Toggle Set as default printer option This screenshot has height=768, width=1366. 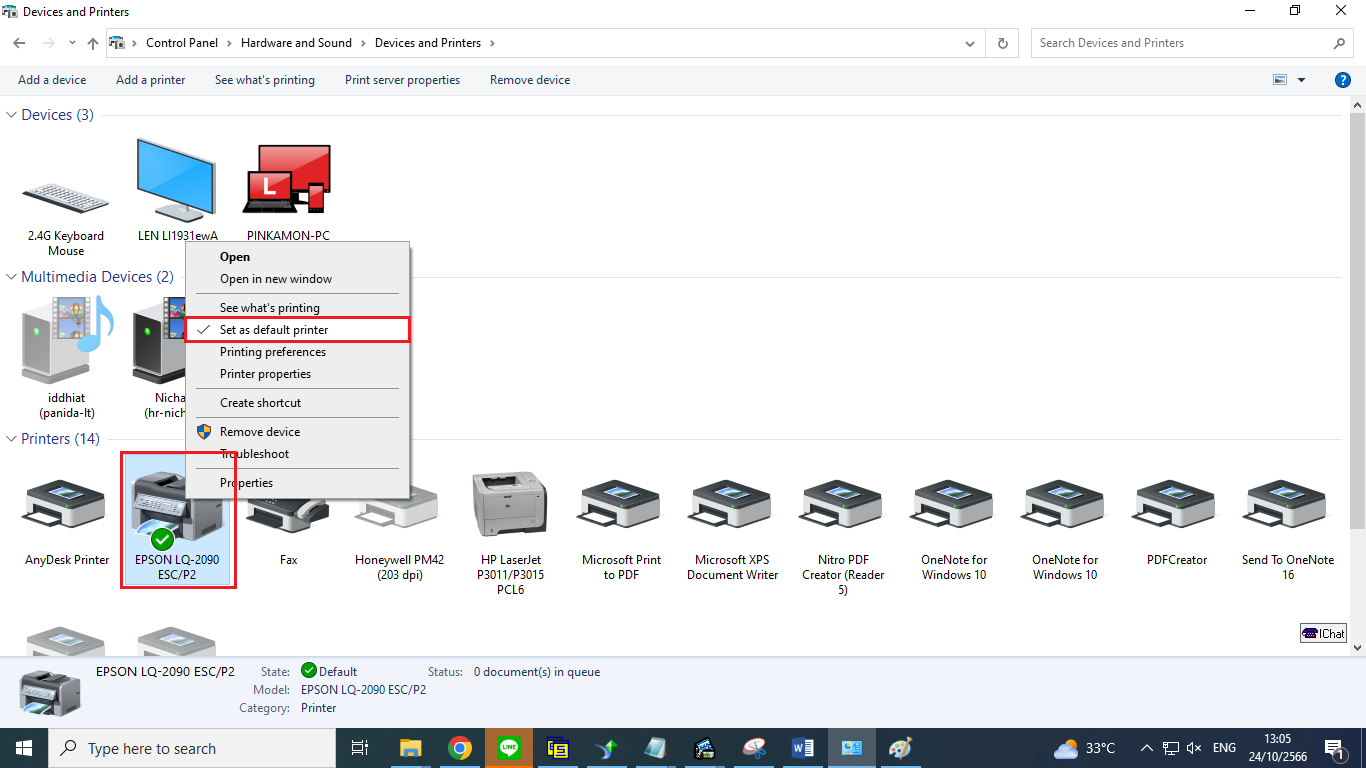point(274,330)
